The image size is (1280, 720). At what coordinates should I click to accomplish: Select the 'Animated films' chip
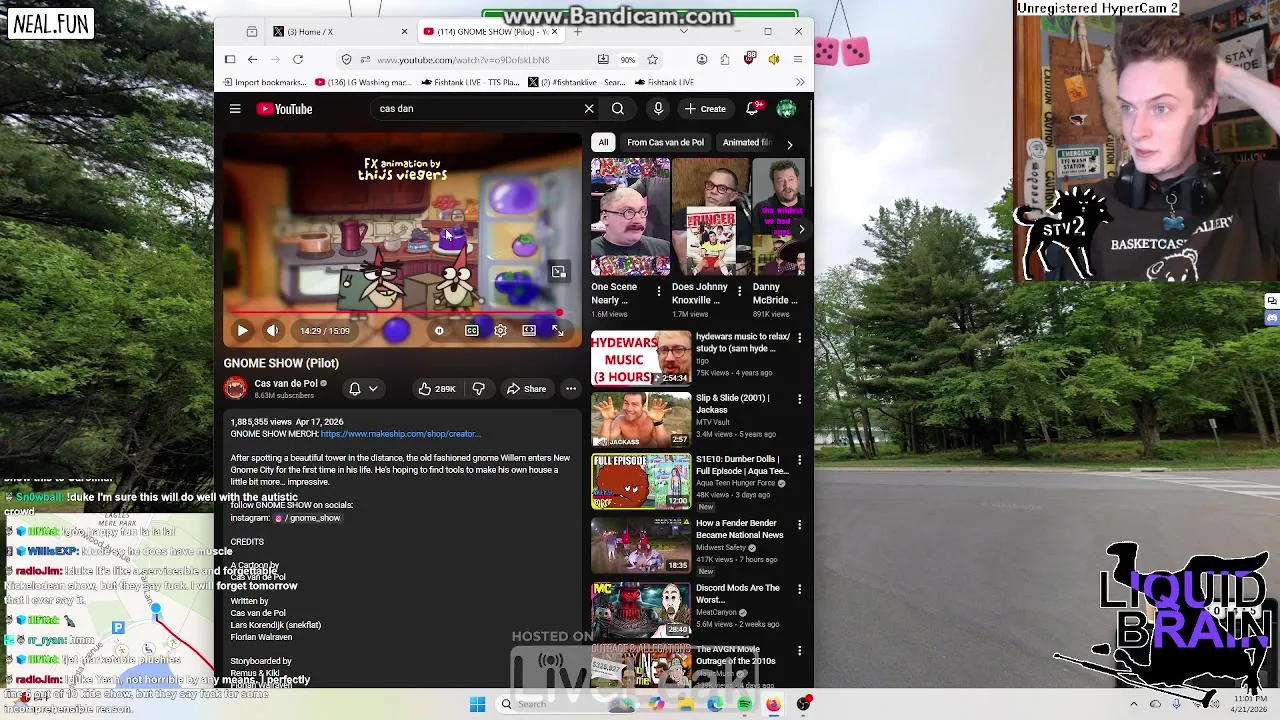tap(746, 143)
